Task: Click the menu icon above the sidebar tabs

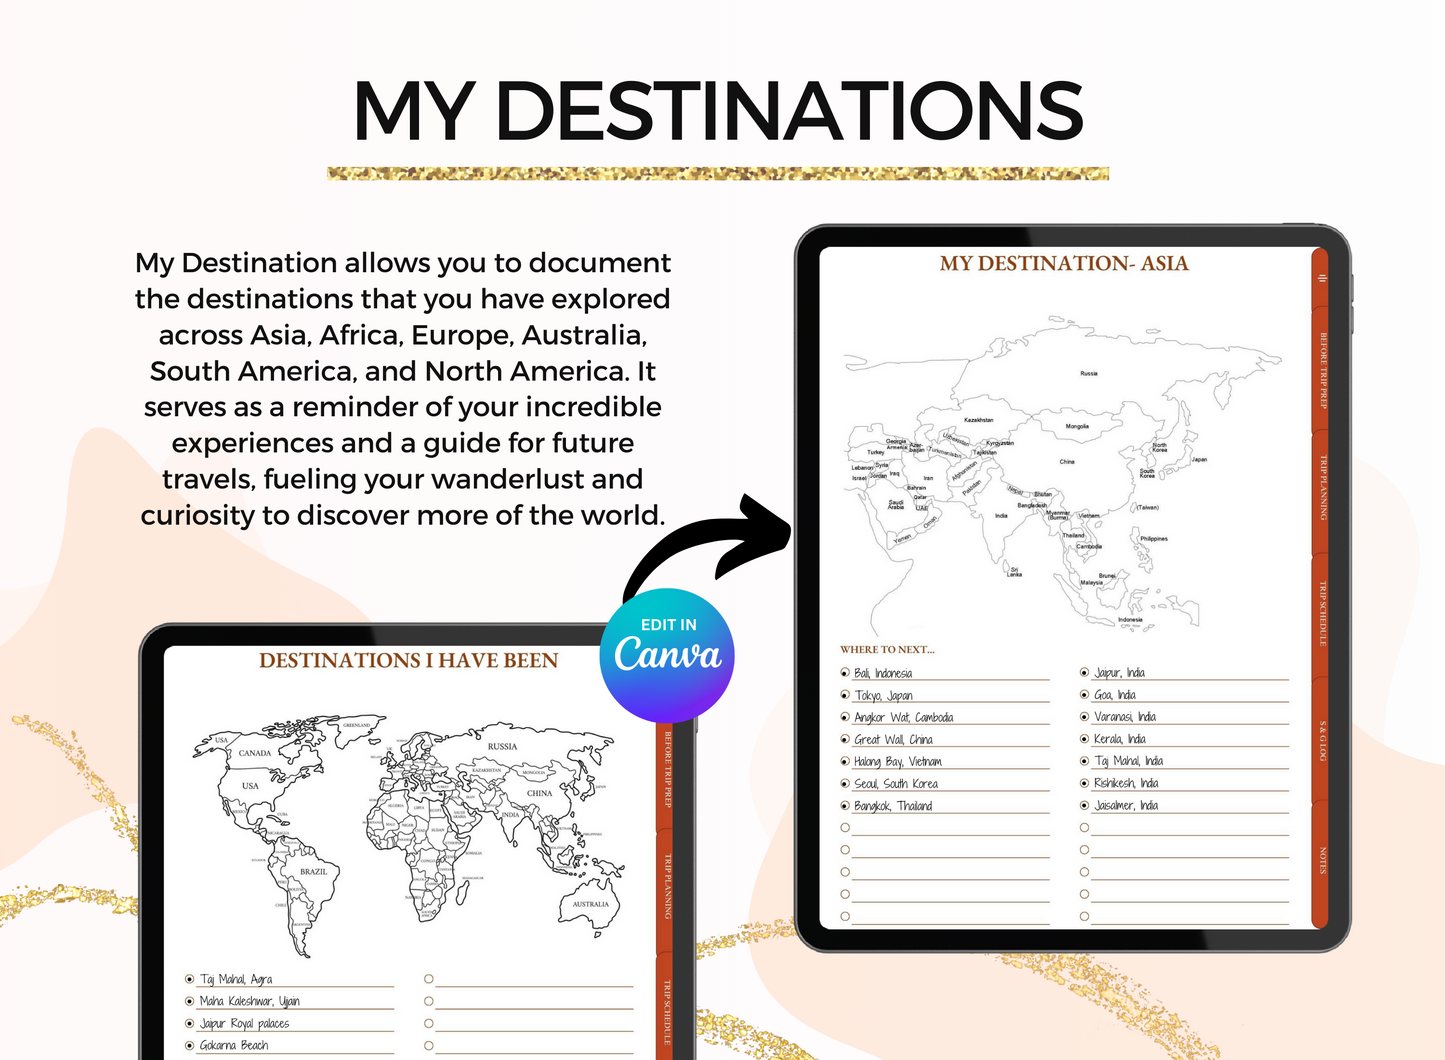Action: point(1322,277)
